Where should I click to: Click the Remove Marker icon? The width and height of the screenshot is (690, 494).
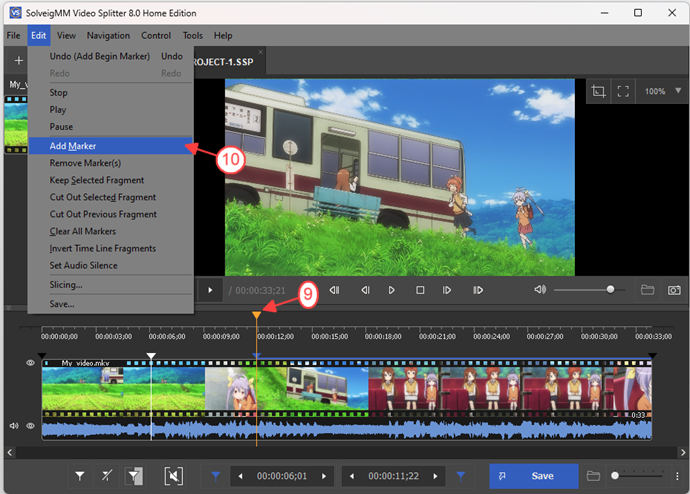coord(107,476)
